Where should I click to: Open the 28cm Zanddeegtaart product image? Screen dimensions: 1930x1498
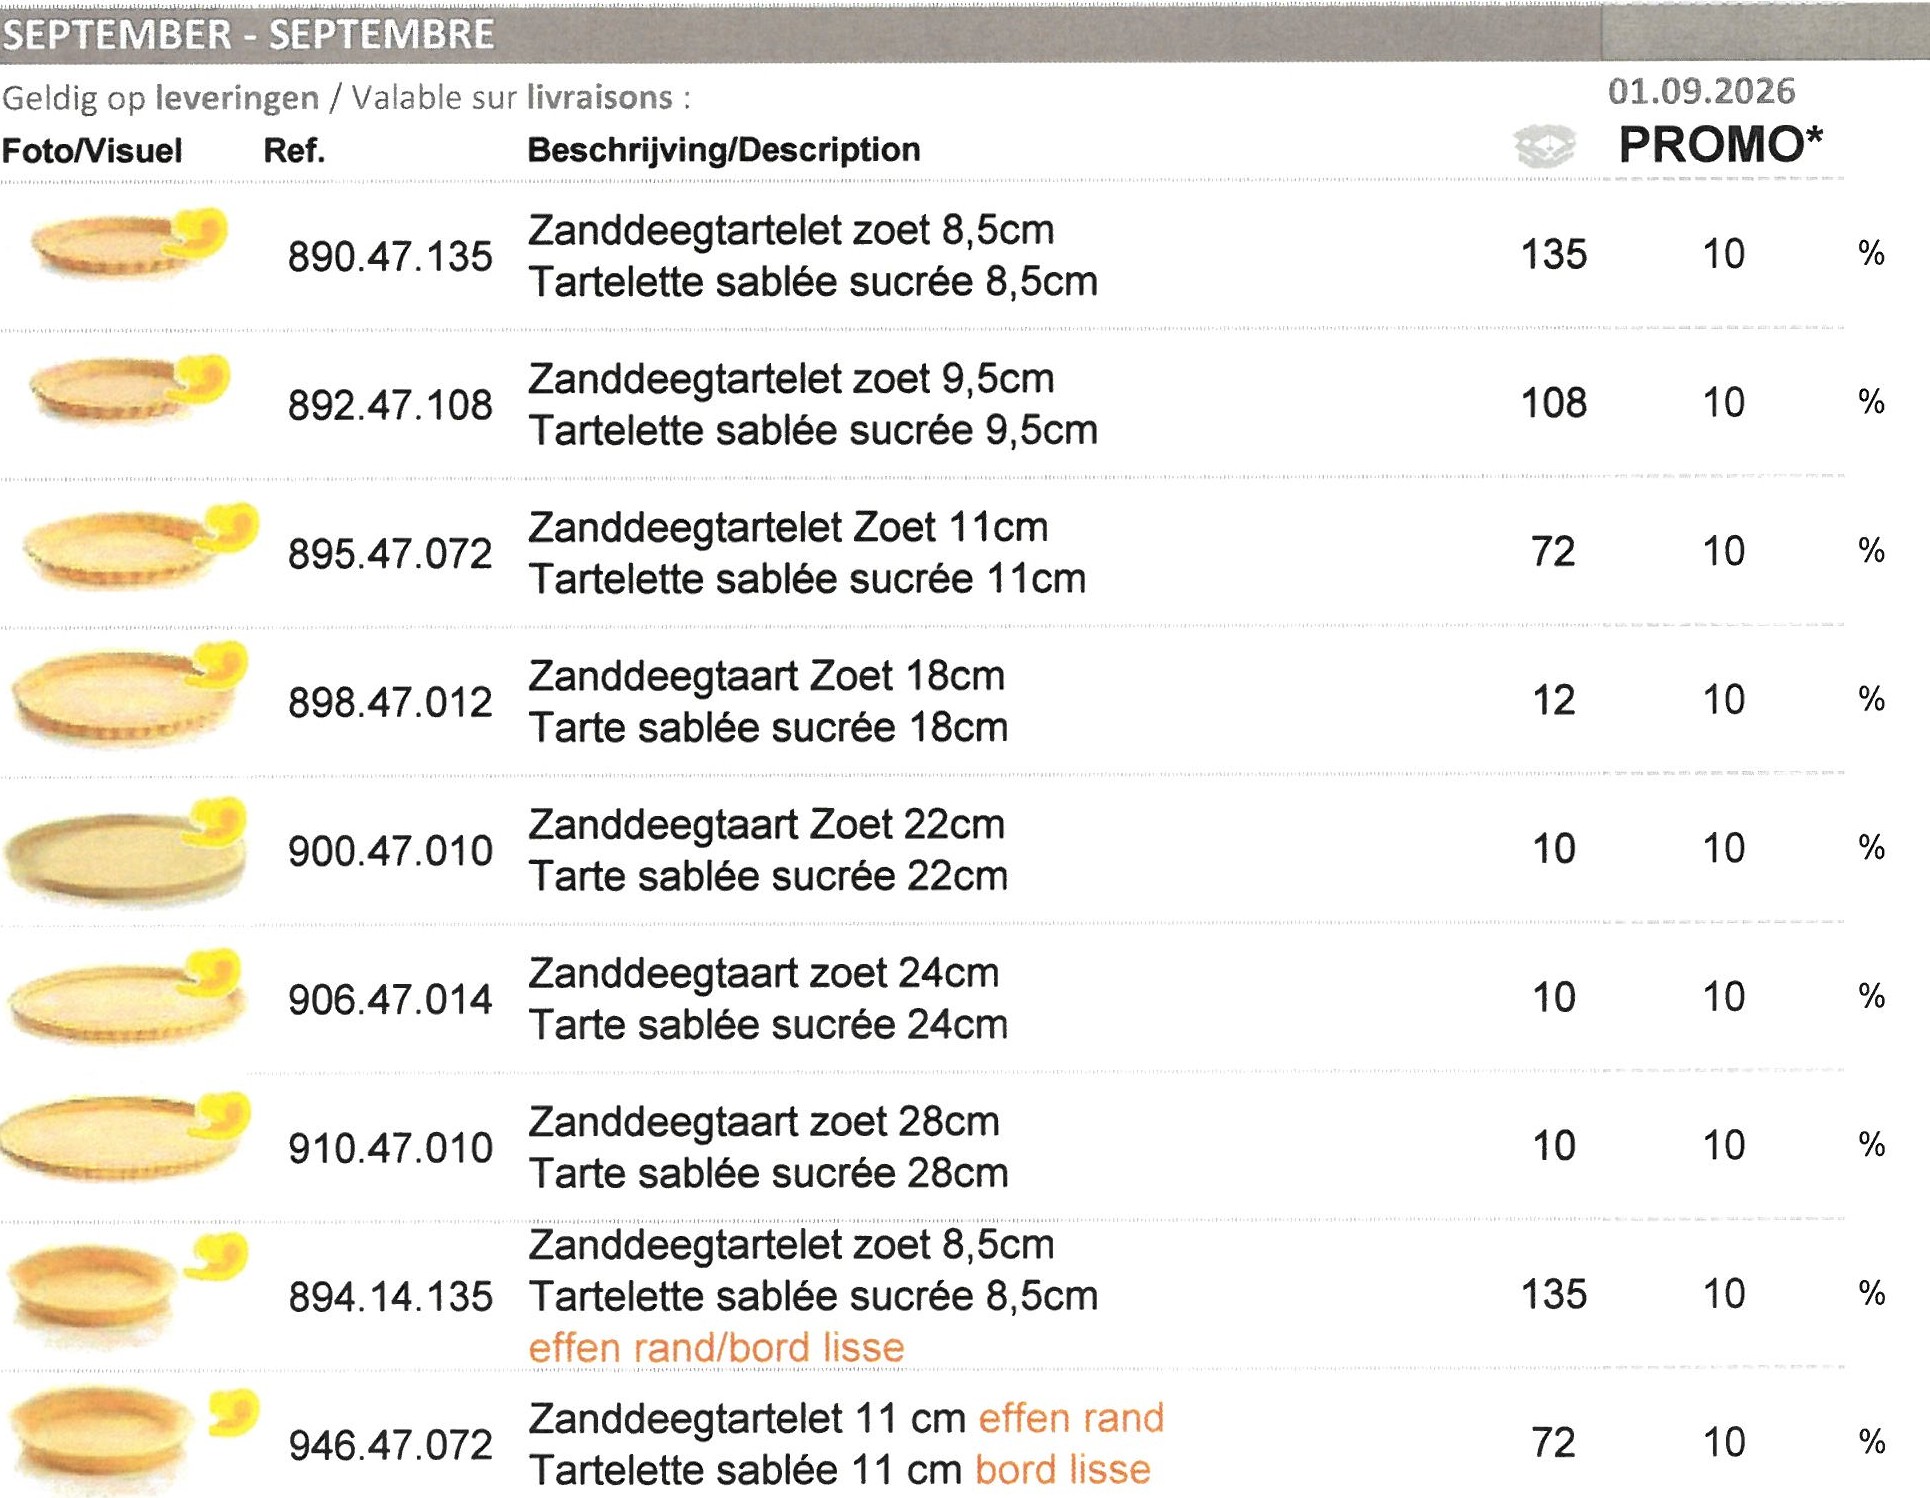click(x=126, y=1136)
